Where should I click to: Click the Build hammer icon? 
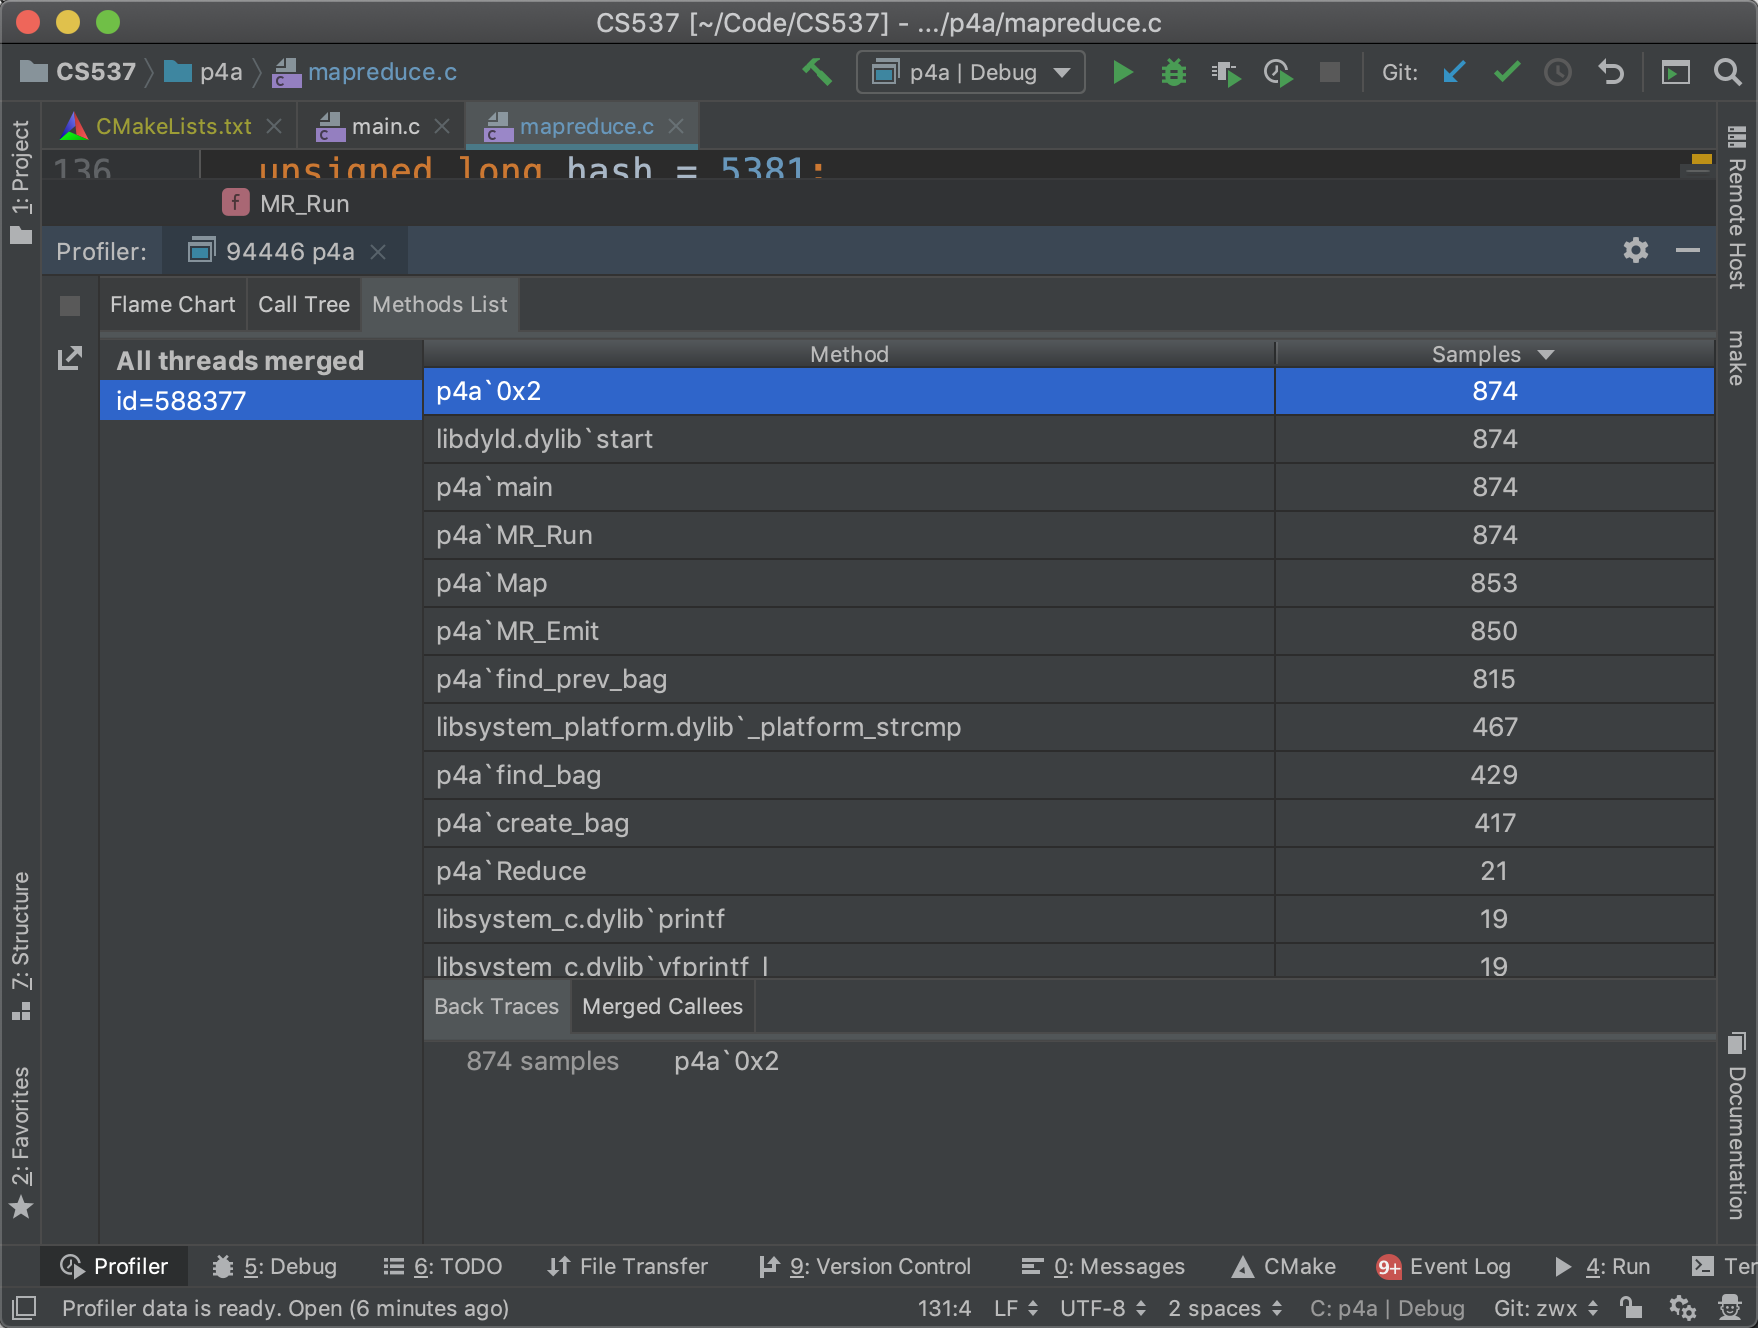pyautogui.click(x=817, y=72)
